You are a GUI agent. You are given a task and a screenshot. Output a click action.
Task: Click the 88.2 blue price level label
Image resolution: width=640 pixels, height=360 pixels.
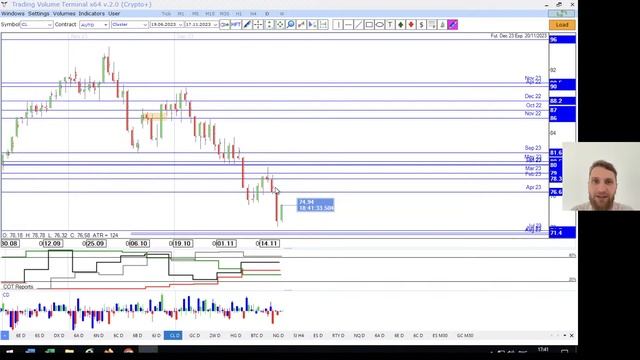562,101
